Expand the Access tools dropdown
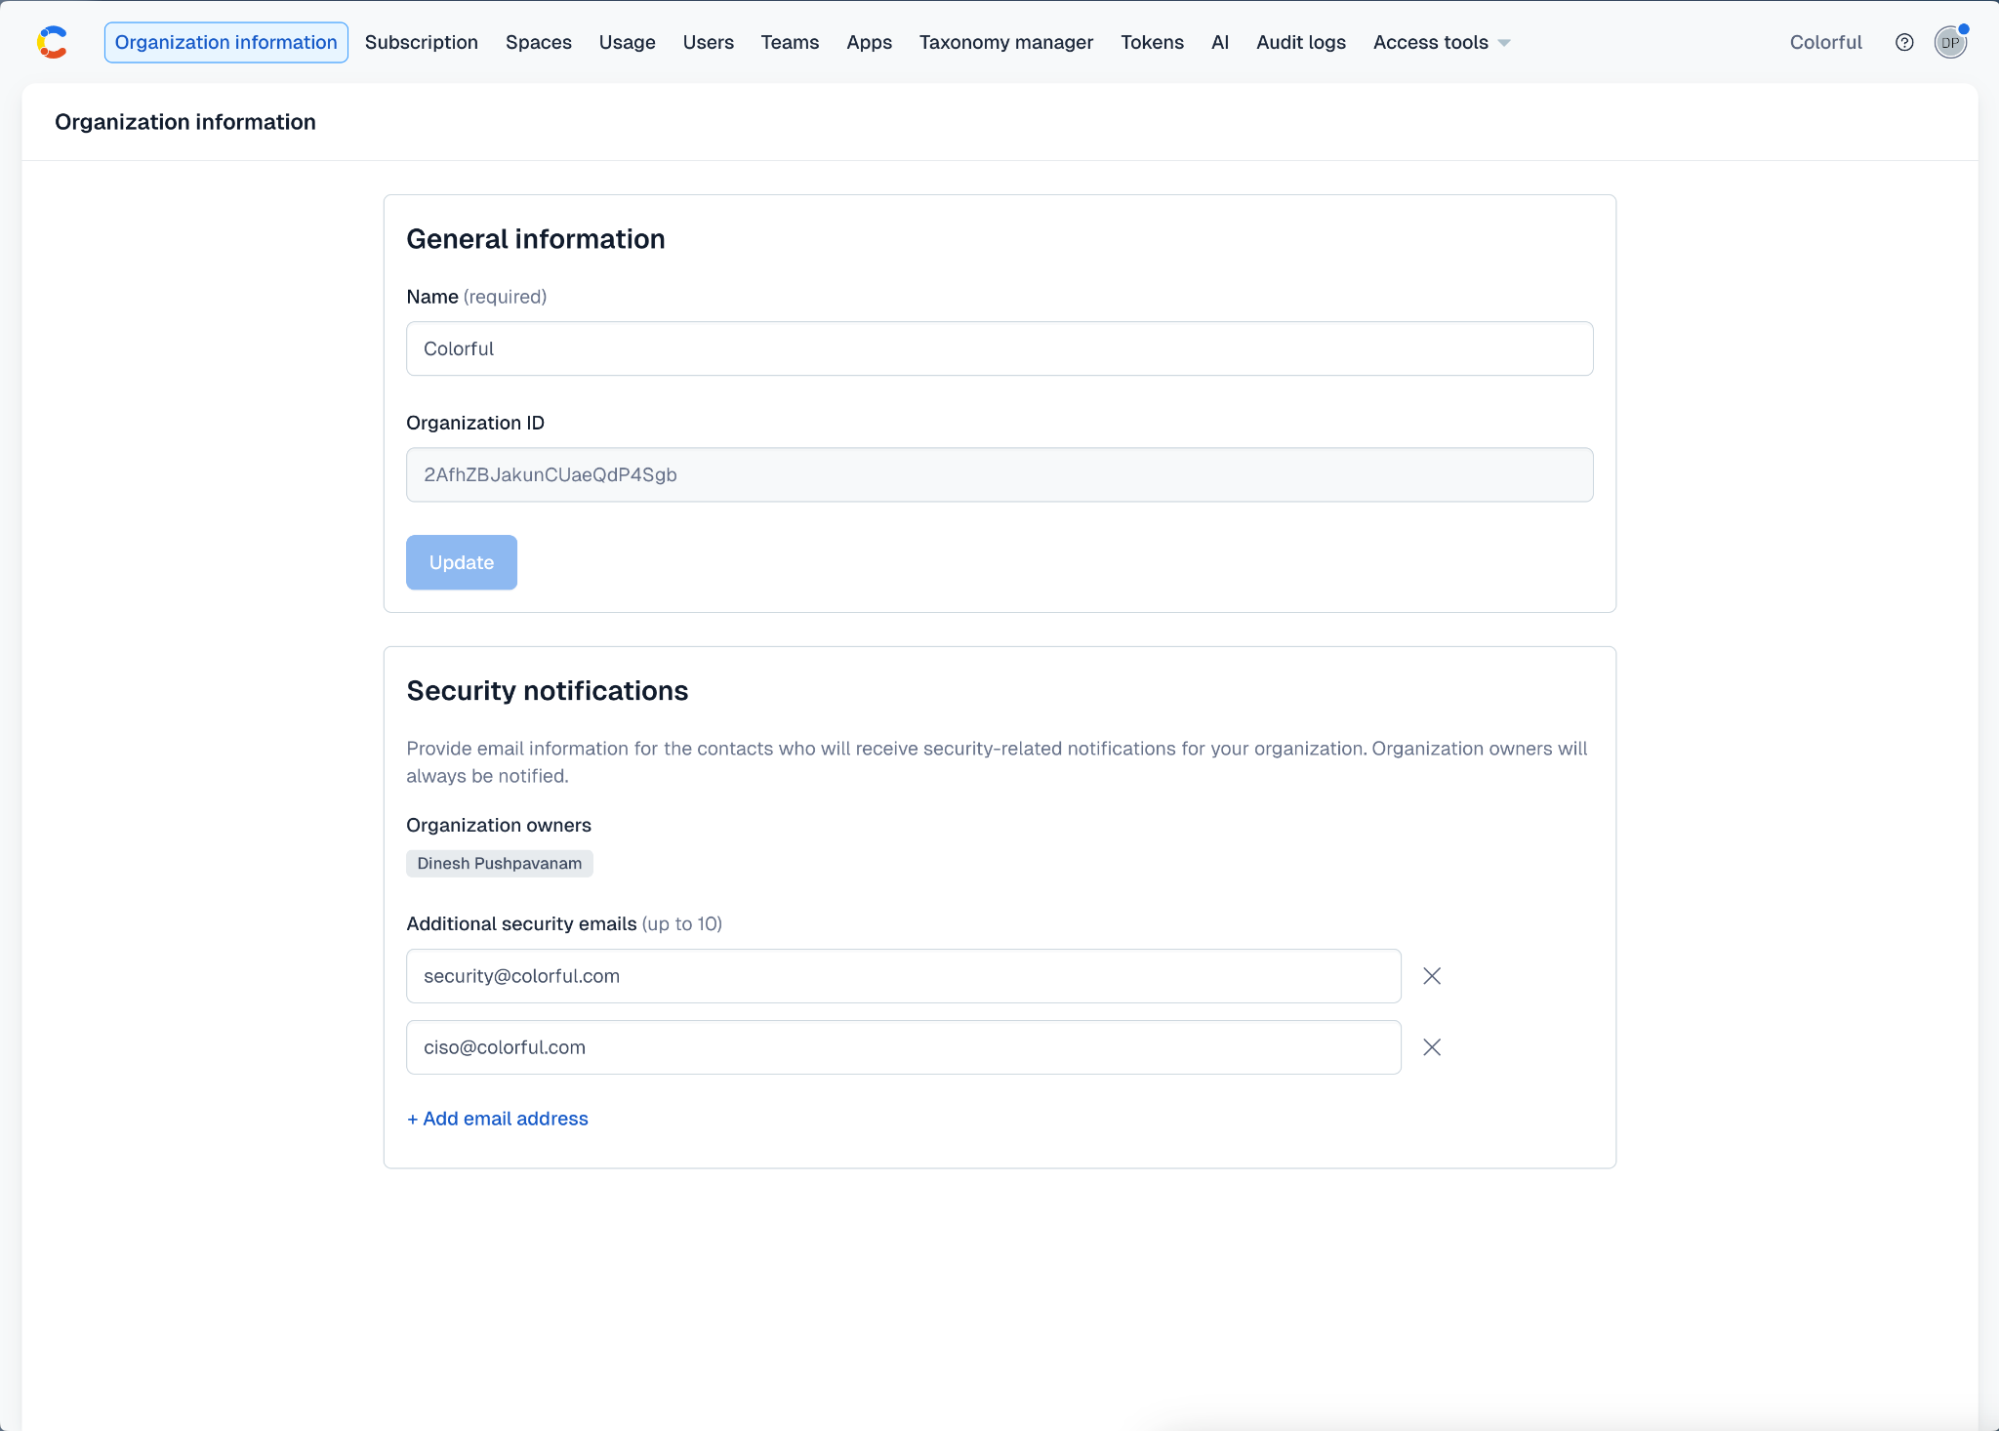1999x1431 pixels. click(x=1440, y=42)
